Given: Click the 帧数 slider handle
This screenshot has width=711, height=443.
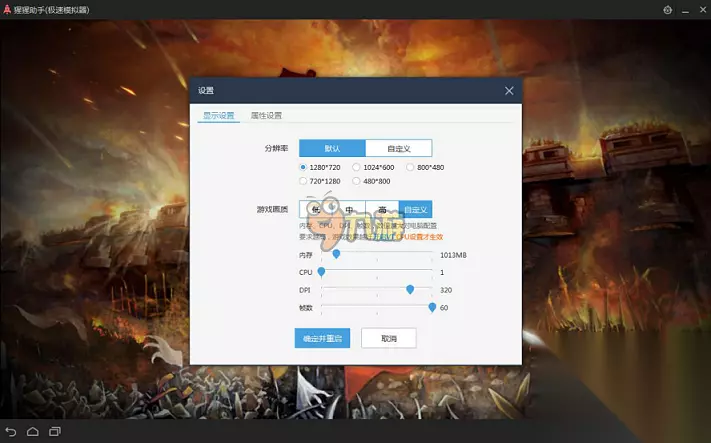Looking at the screenshot, I should [x=432, y=307].
